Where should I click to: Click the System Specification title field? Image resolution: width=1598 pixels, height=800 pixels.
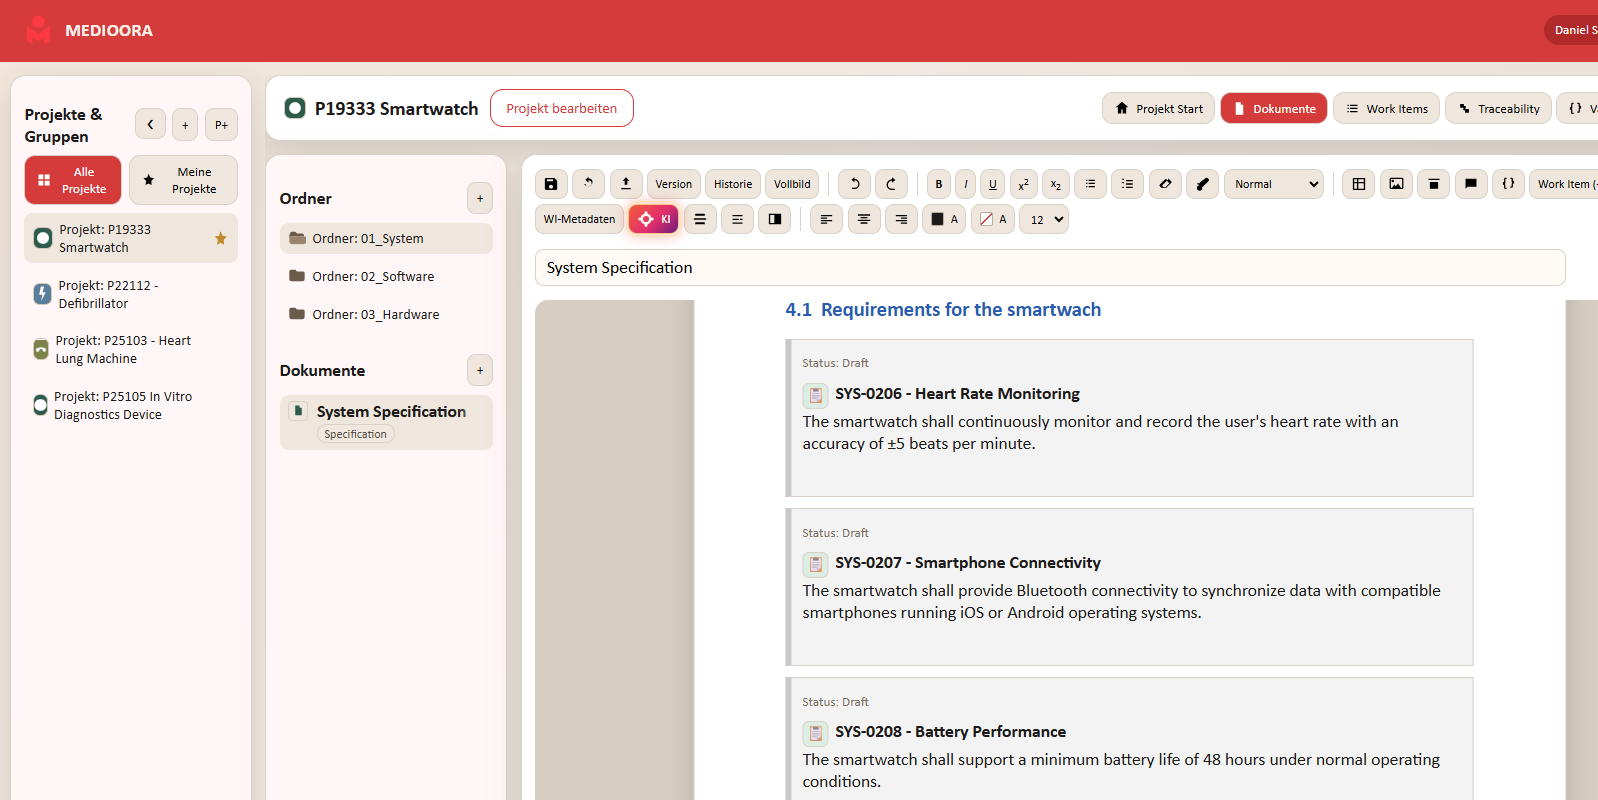(1050, 267)
